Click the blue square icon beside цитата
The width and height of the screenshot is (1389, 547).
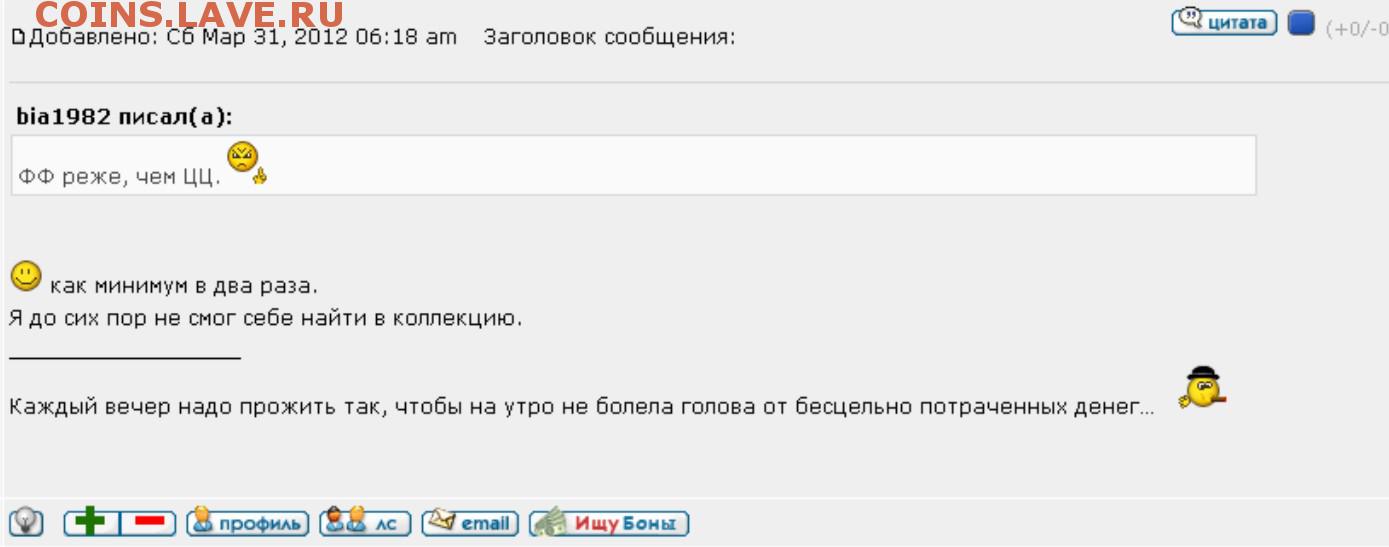click(1300, 23)
